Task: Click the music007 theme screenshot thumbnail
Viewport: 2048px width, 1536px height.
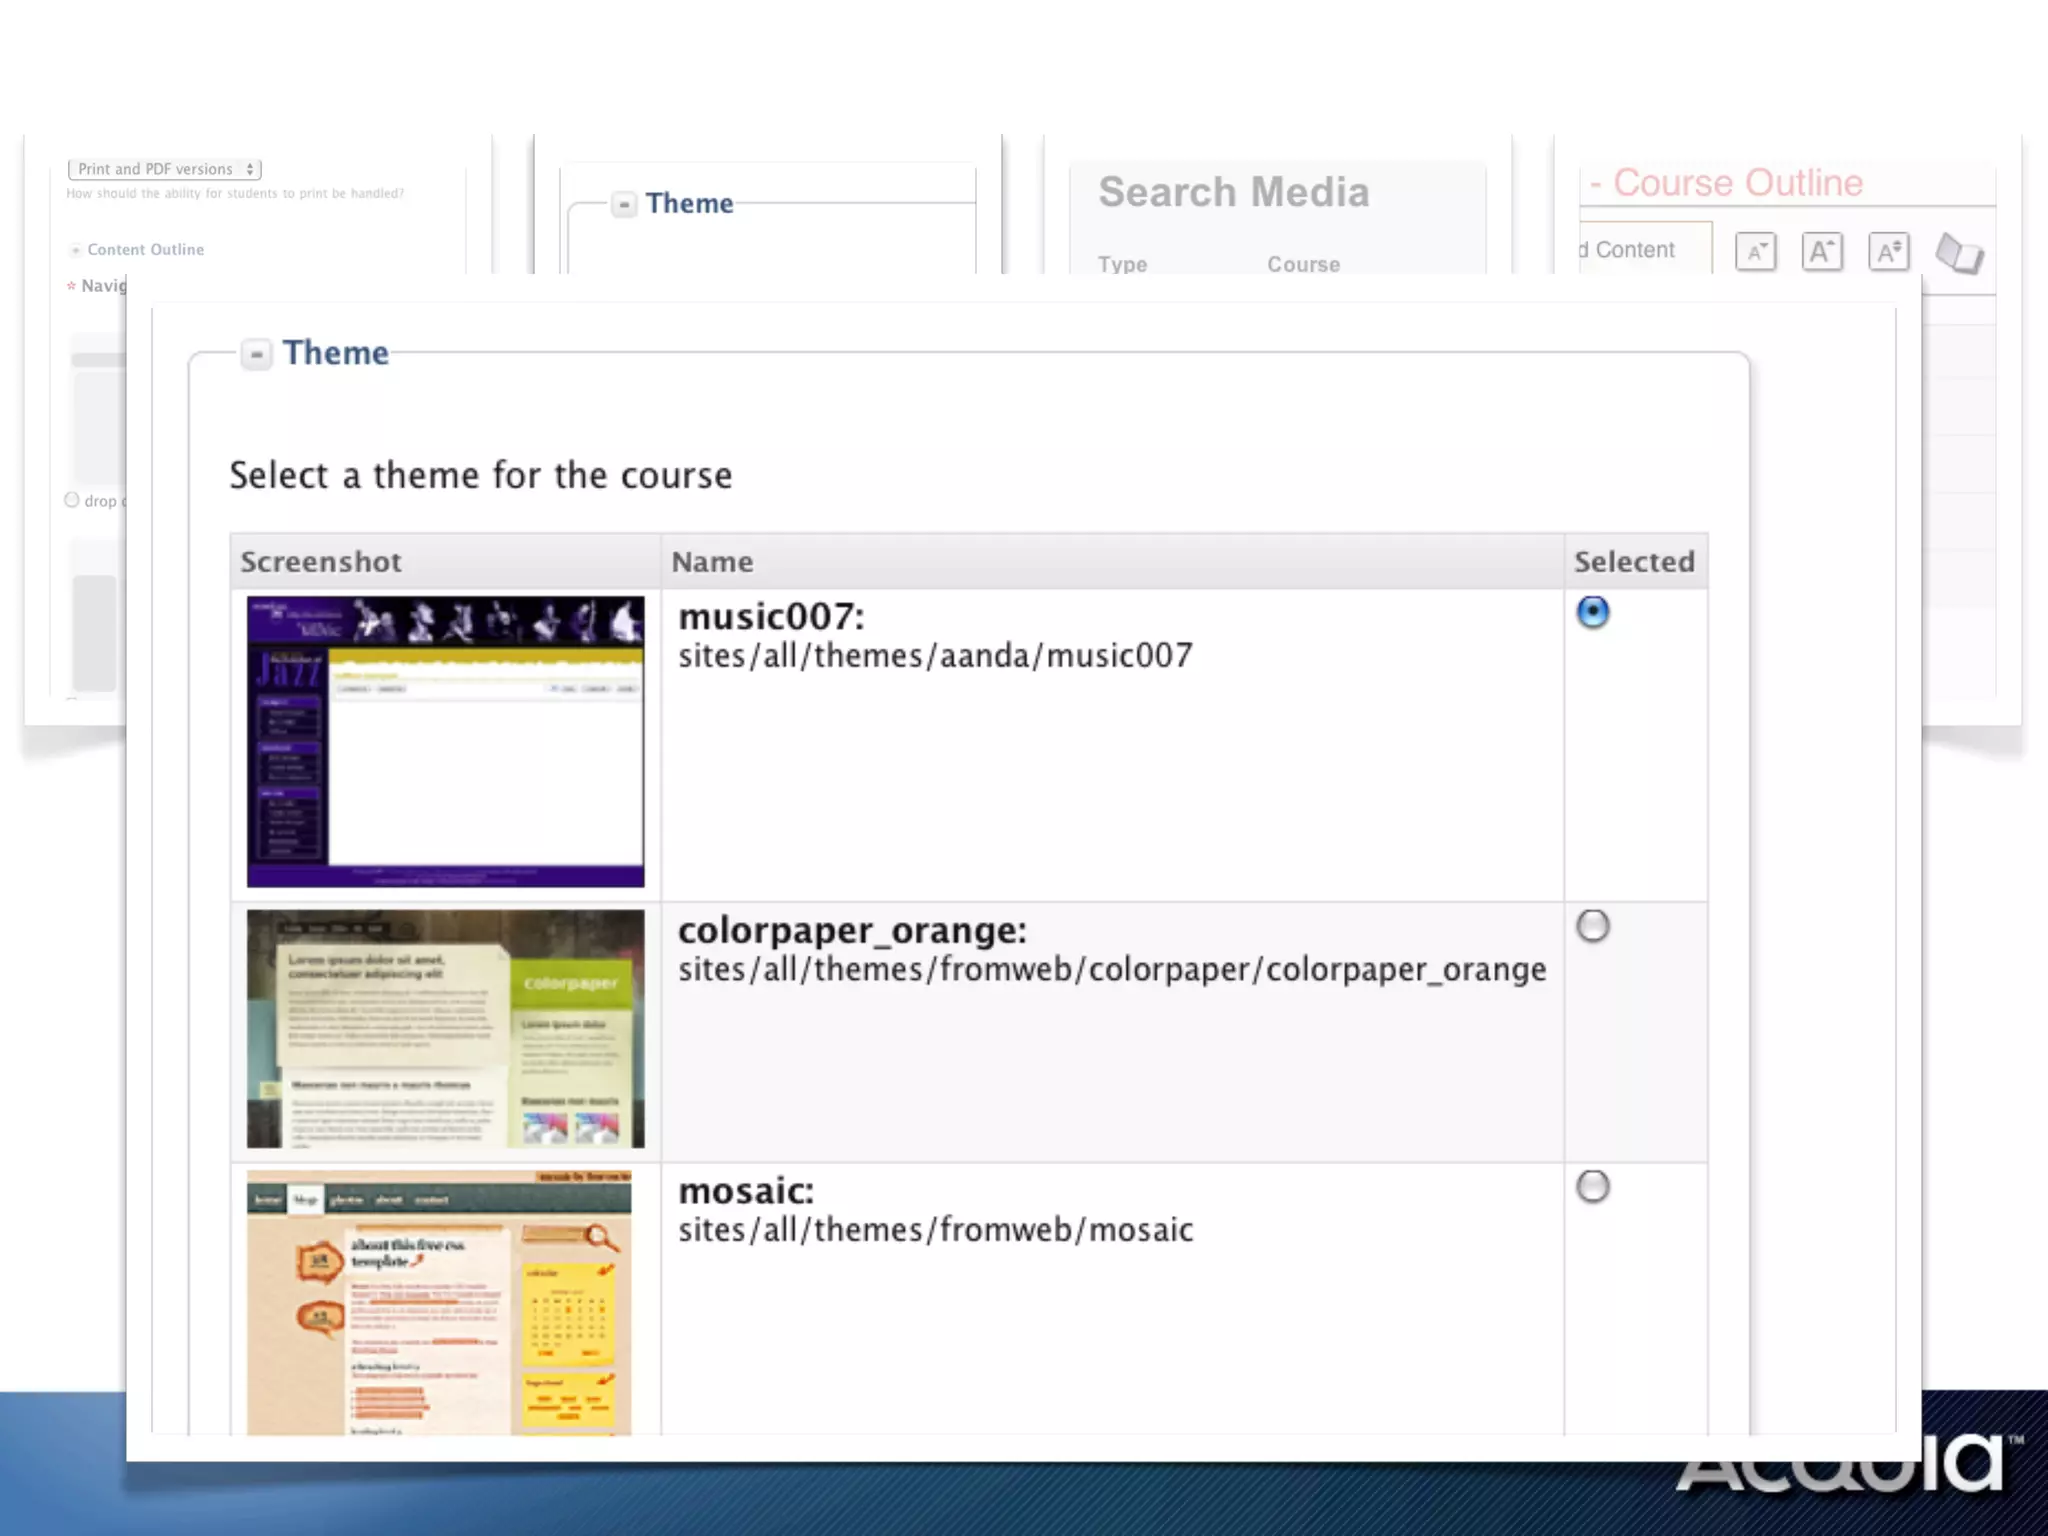Action: coord(445,741)
